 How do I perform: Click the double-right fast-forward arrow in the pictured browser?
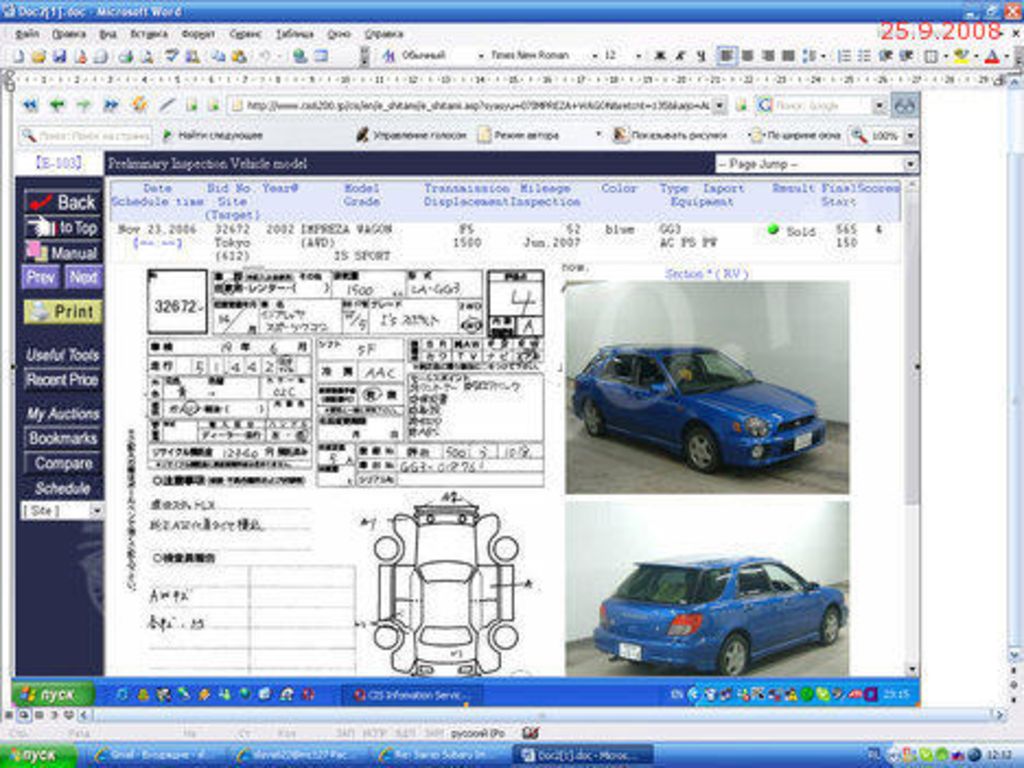click(x=111, y=104)
